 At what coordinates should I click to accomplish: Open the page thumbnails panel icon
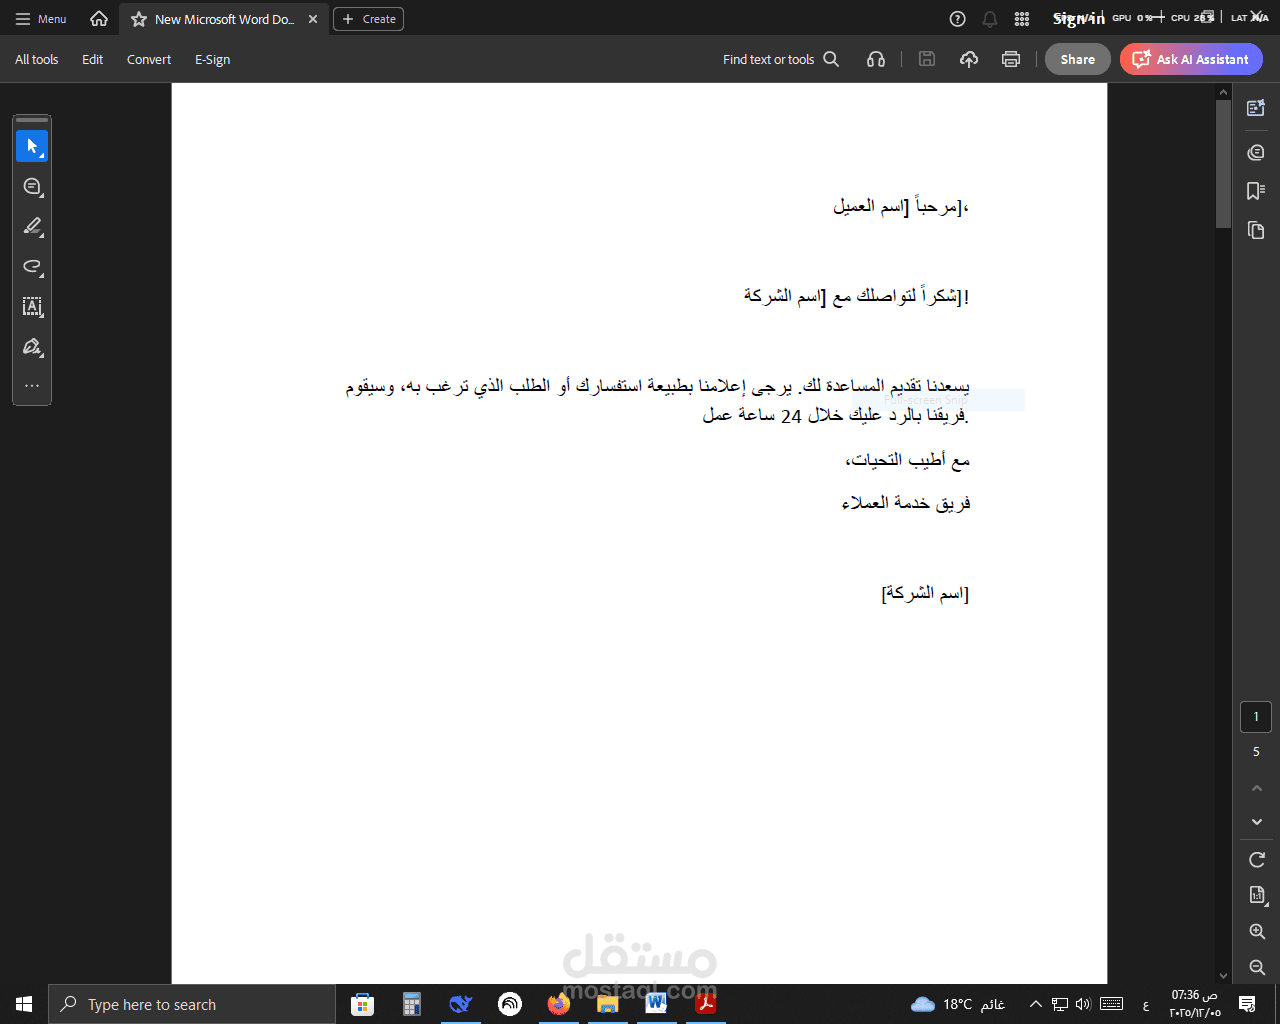coord(1256,231)
